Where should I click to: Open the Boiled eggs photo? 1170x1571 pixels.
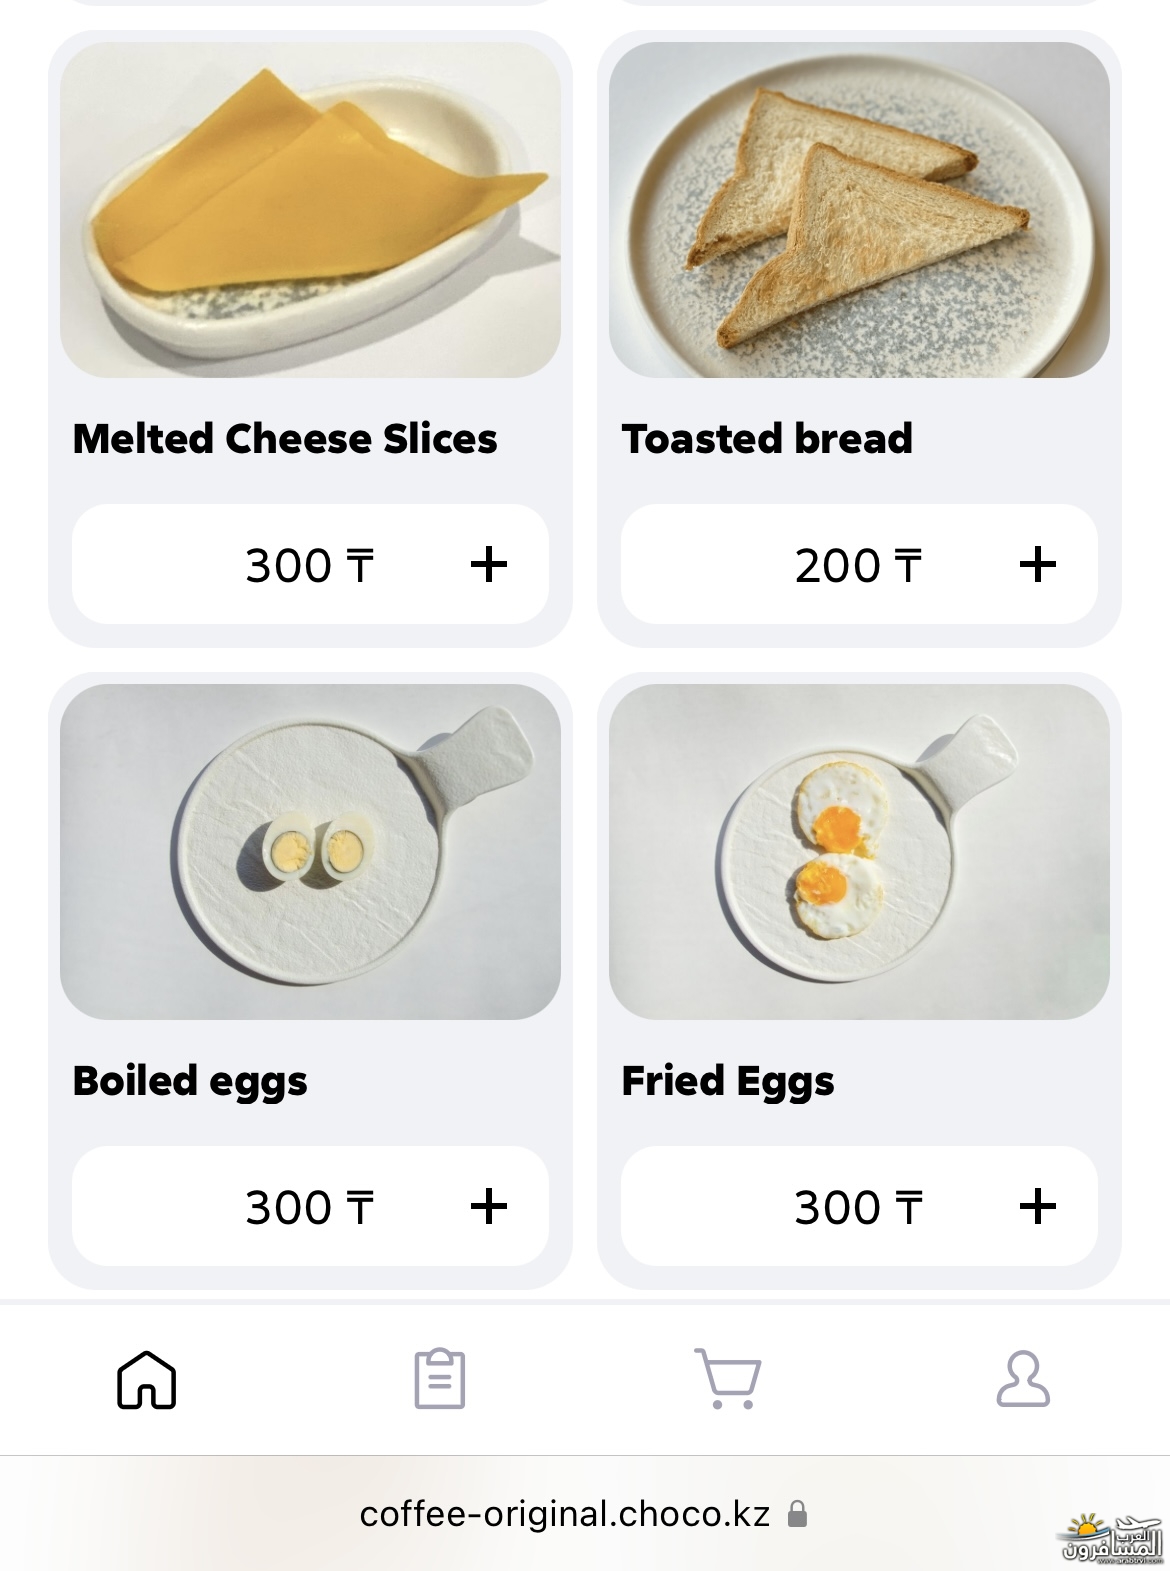point(310,852)
